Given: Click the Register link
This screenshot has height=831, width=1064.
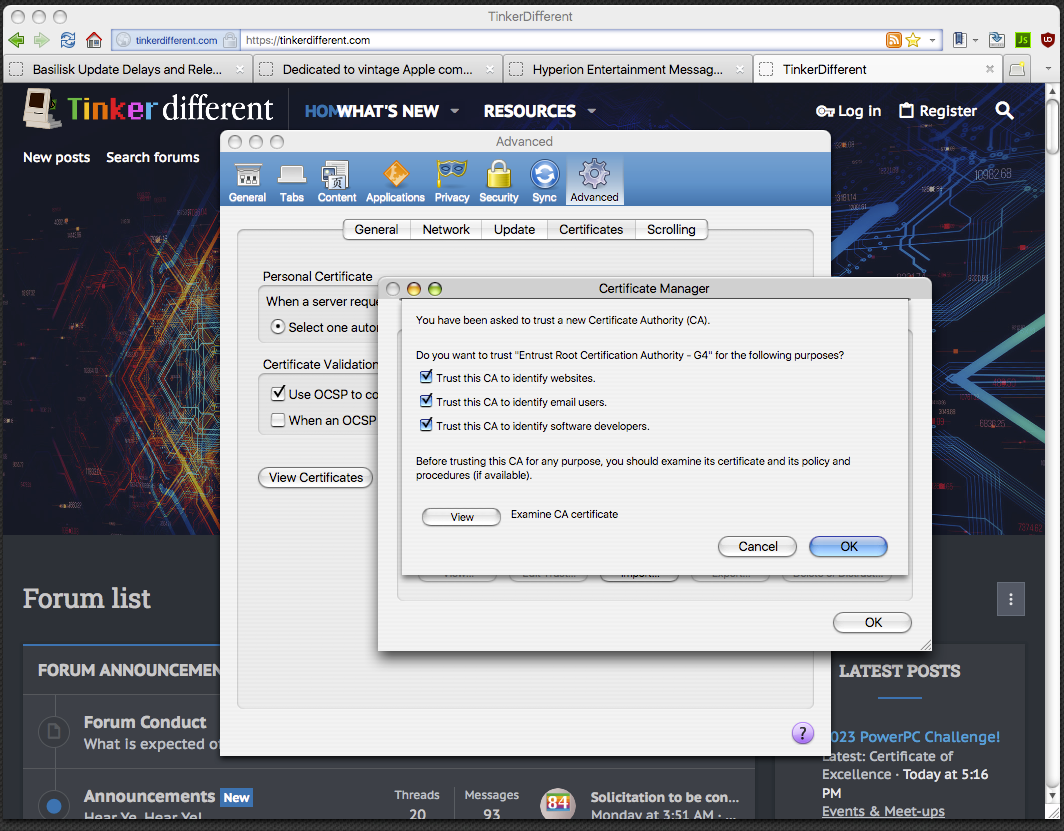Looking at the screenshot, I should (x=938, y=111).
